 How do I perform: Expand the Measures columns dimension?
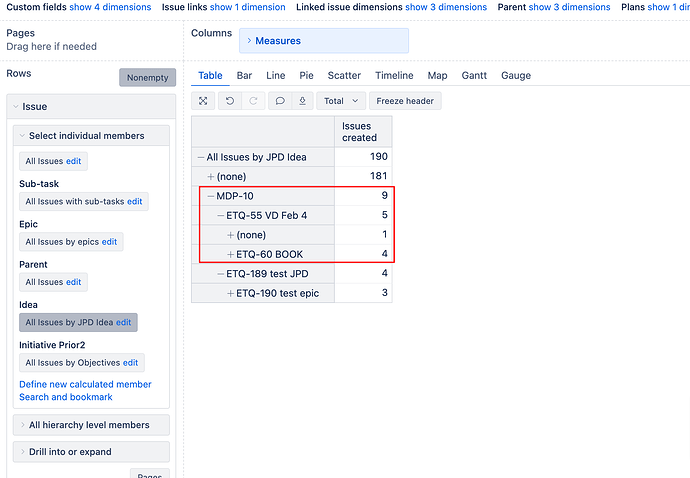(249, 40)
